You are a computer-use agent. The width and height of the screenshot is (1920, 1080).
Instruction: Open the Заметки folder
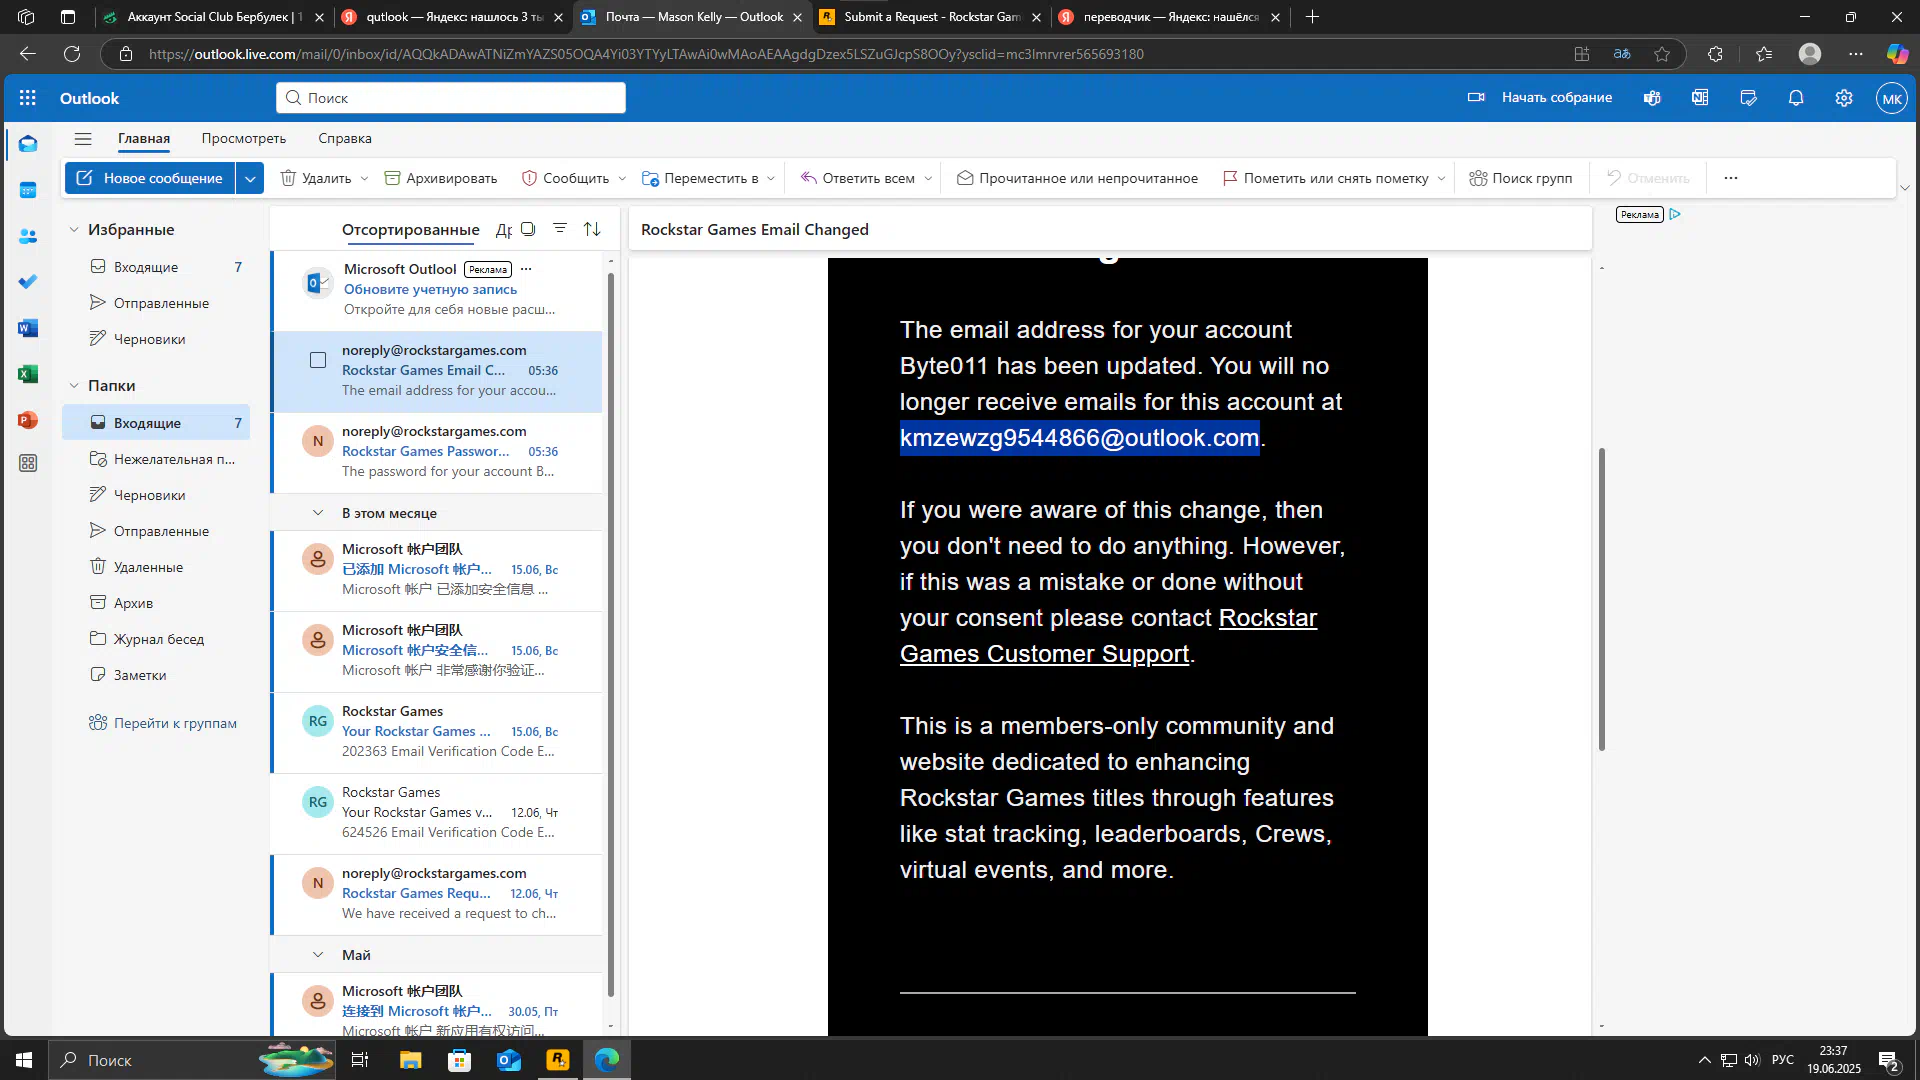[x=156, y=675]
